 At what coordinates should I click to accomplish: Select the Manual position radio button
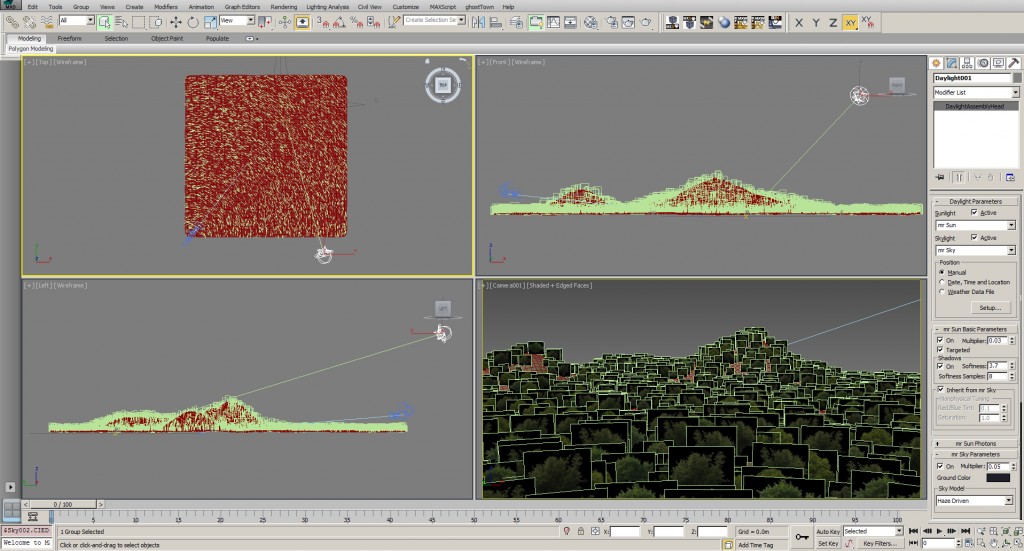(x=941, y=272)
